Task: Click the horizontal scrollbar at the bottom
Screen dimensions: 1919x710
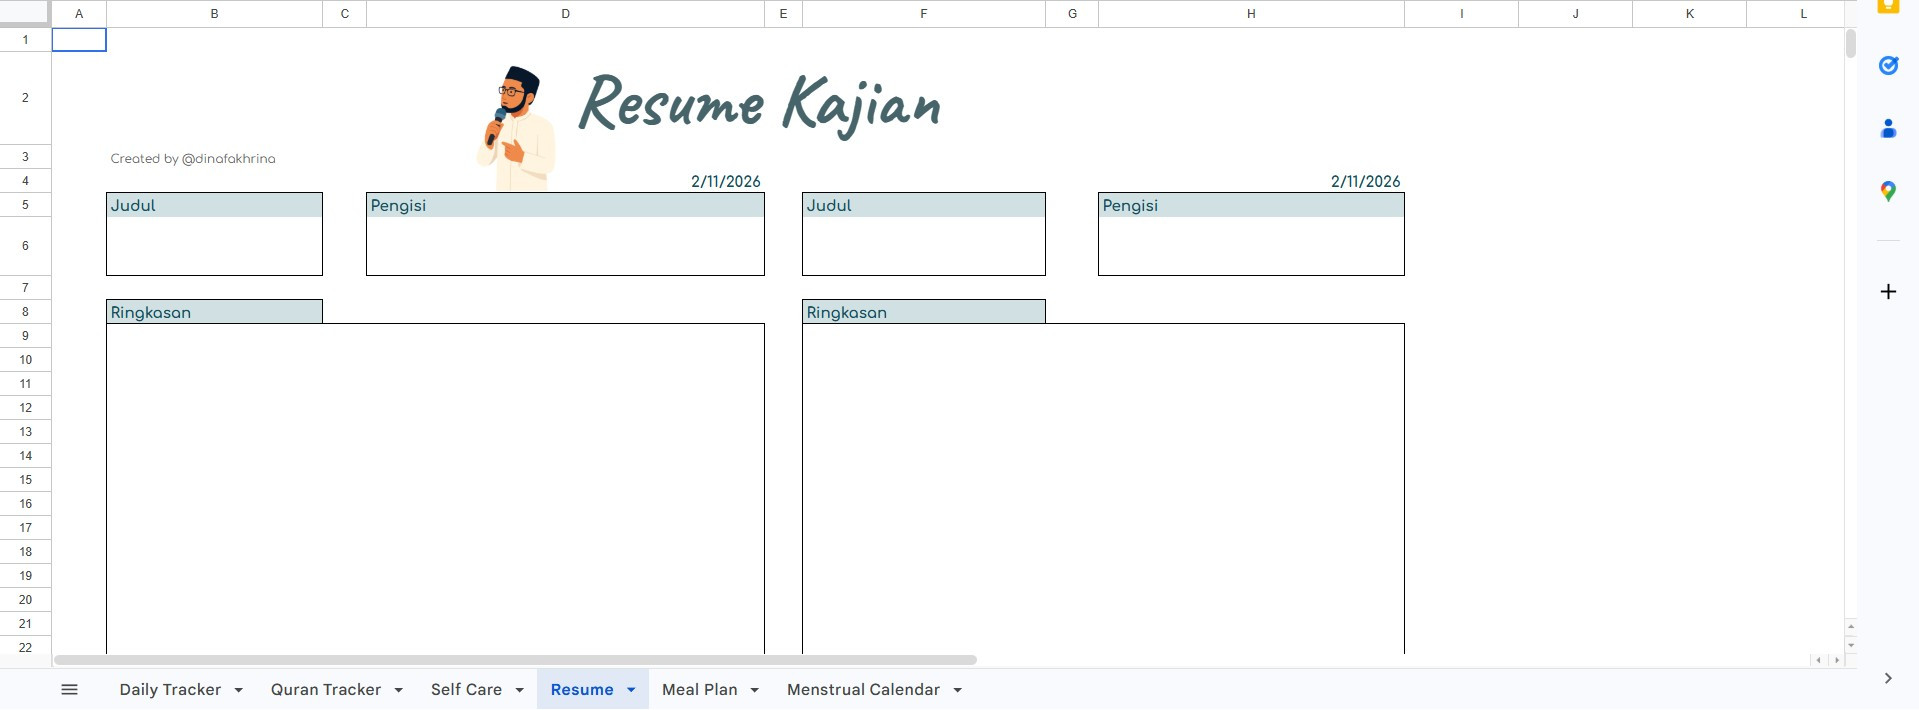Action: tap(515, 660)
